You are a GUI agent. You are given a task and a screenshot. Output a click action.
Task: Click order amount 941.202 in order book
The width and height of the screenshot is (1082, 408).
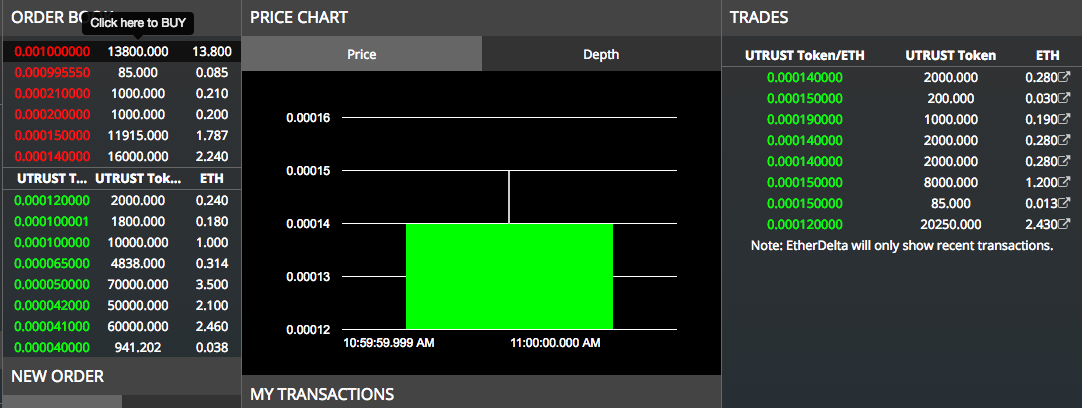[x=137, y=347]
